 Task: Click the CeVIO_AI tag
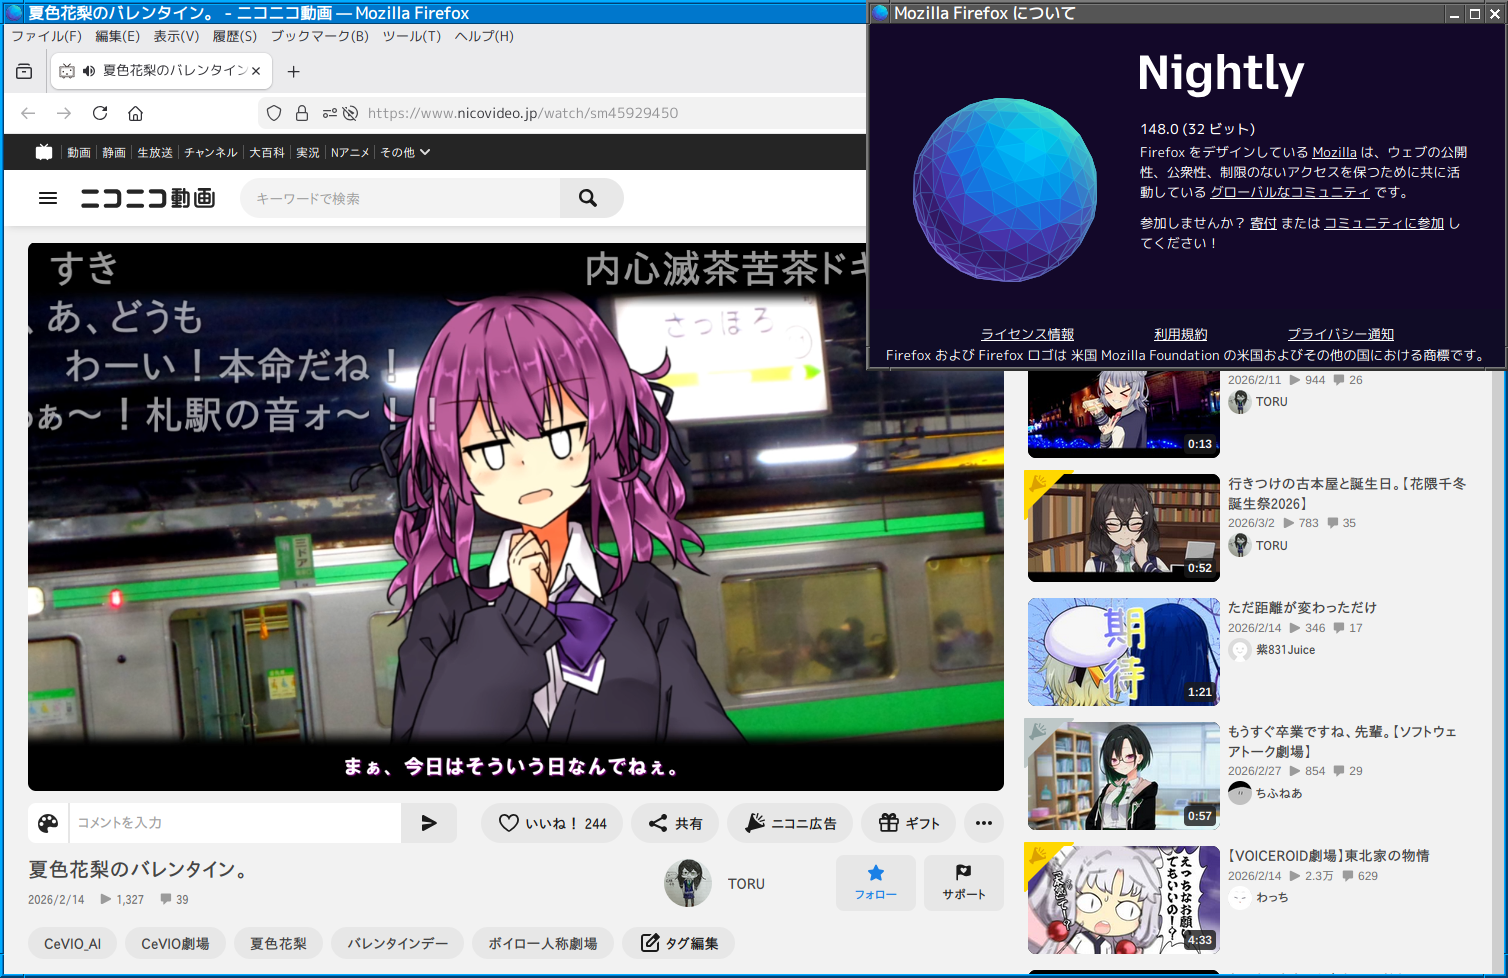(72, 943)
